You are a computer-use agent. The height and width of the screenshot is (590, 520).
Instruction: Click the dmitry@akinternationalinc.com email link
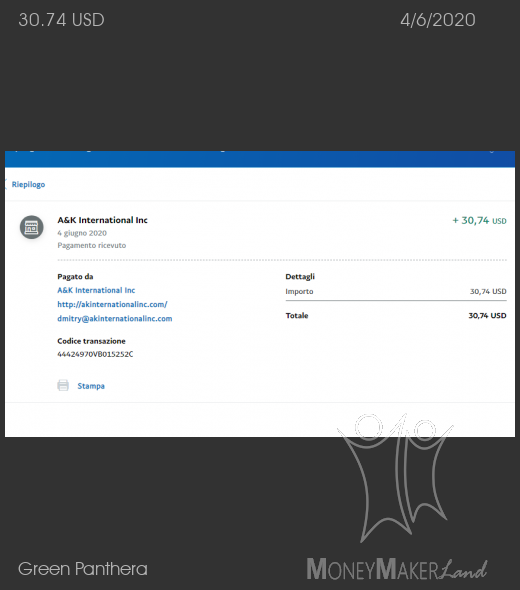point(115,318)
